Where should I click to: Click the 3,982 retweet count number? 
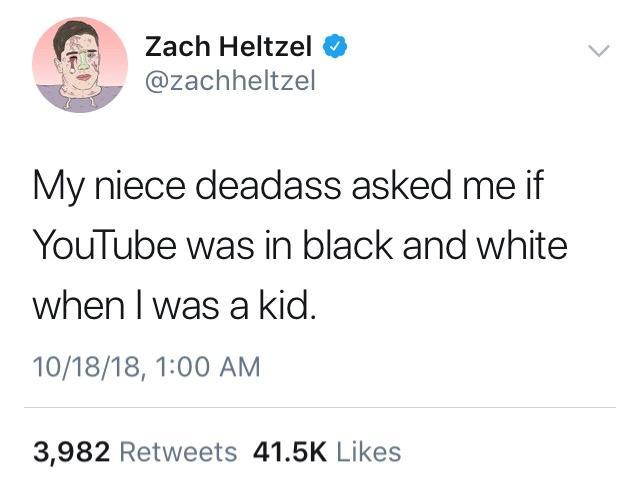72,452
